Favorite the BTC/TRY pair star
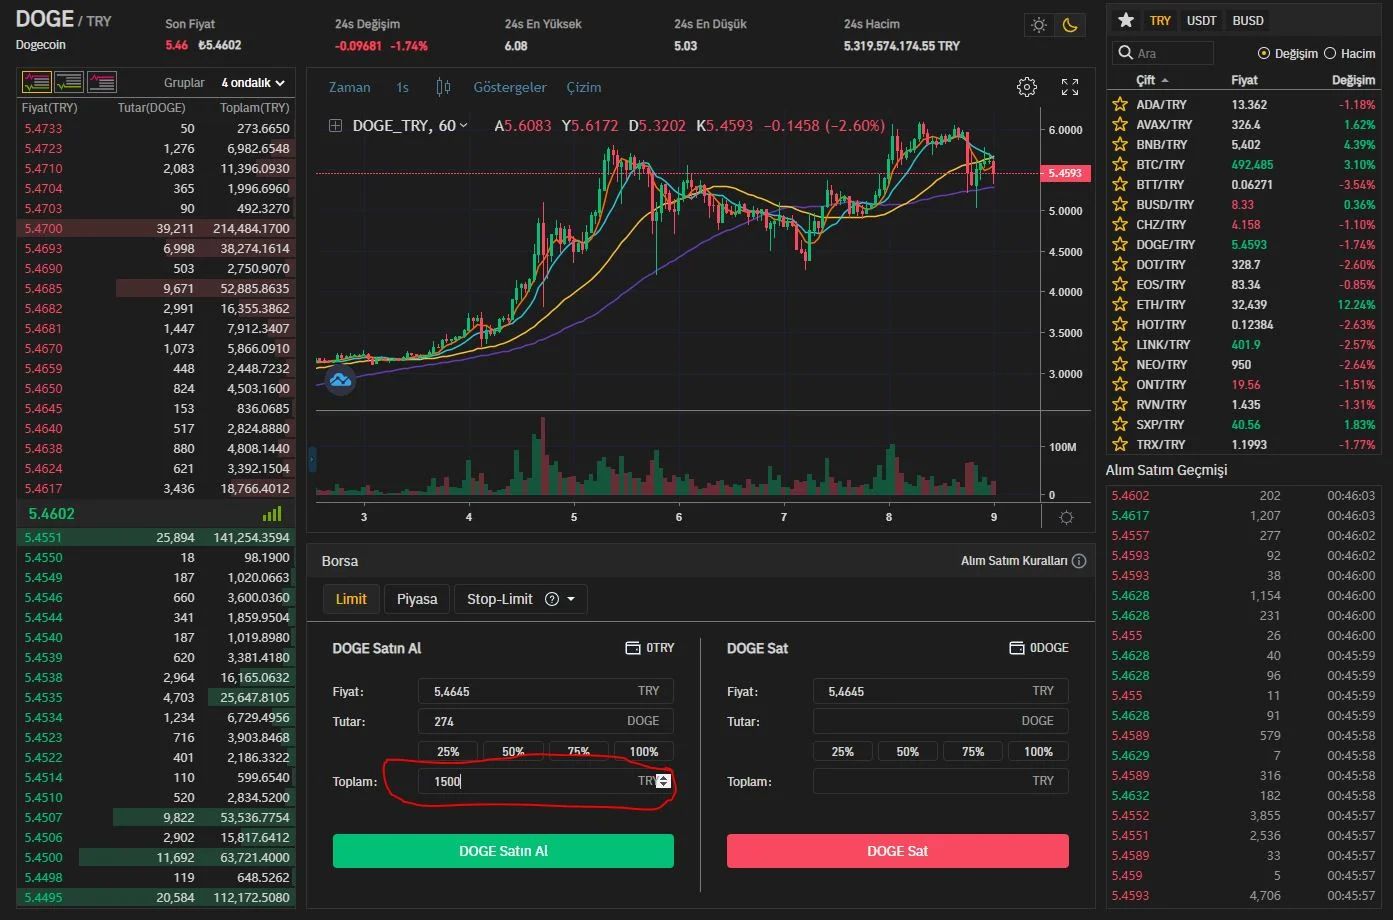The height and width of the screenshot is (920, 1393). click(x=1120, y=164)
